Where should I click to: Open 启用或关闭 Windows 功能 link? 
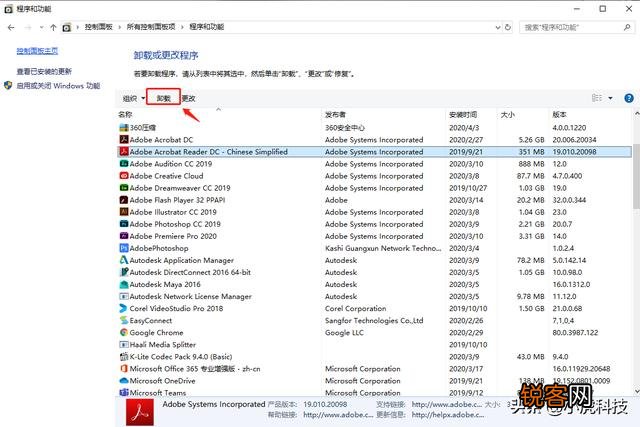(x=58, y=86)
